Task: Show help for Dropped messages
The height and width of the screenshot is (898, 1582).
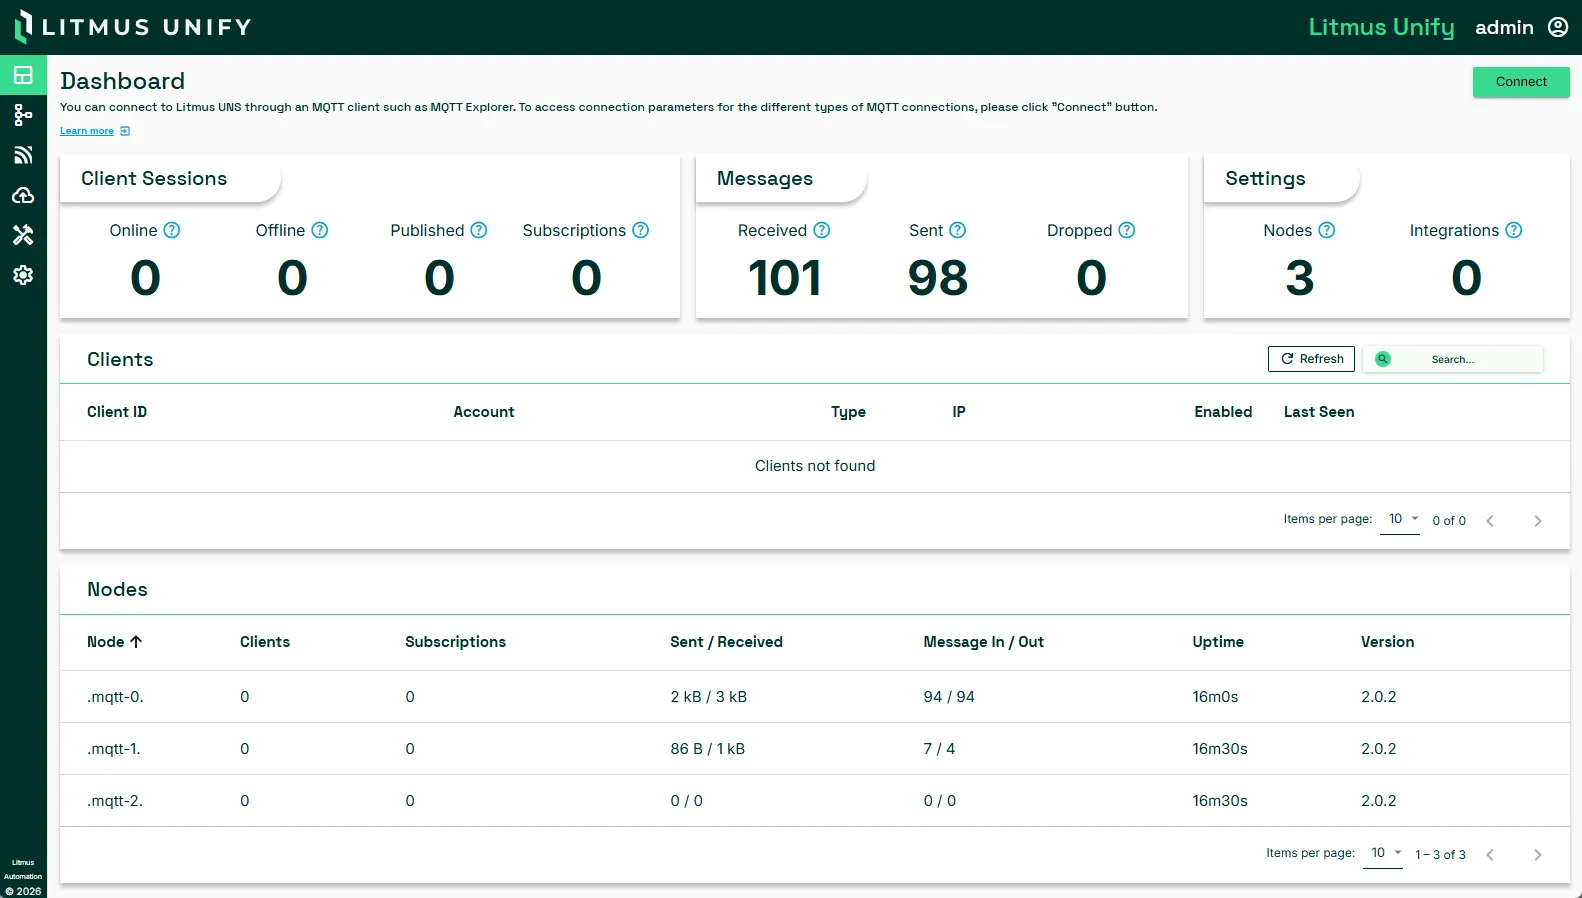Action: 1127,230
